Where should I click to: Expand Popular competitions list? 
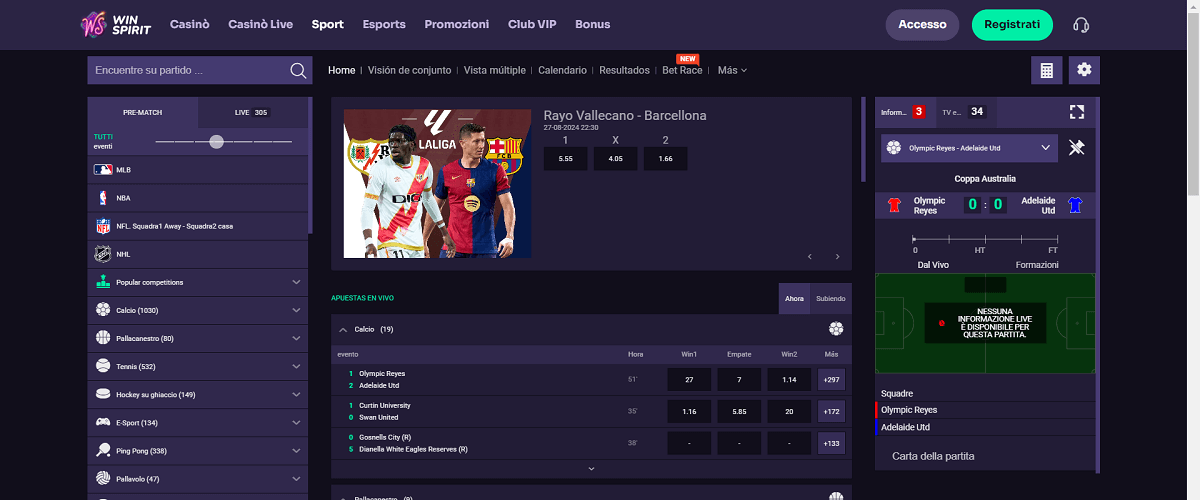click(x=296, y=282)
